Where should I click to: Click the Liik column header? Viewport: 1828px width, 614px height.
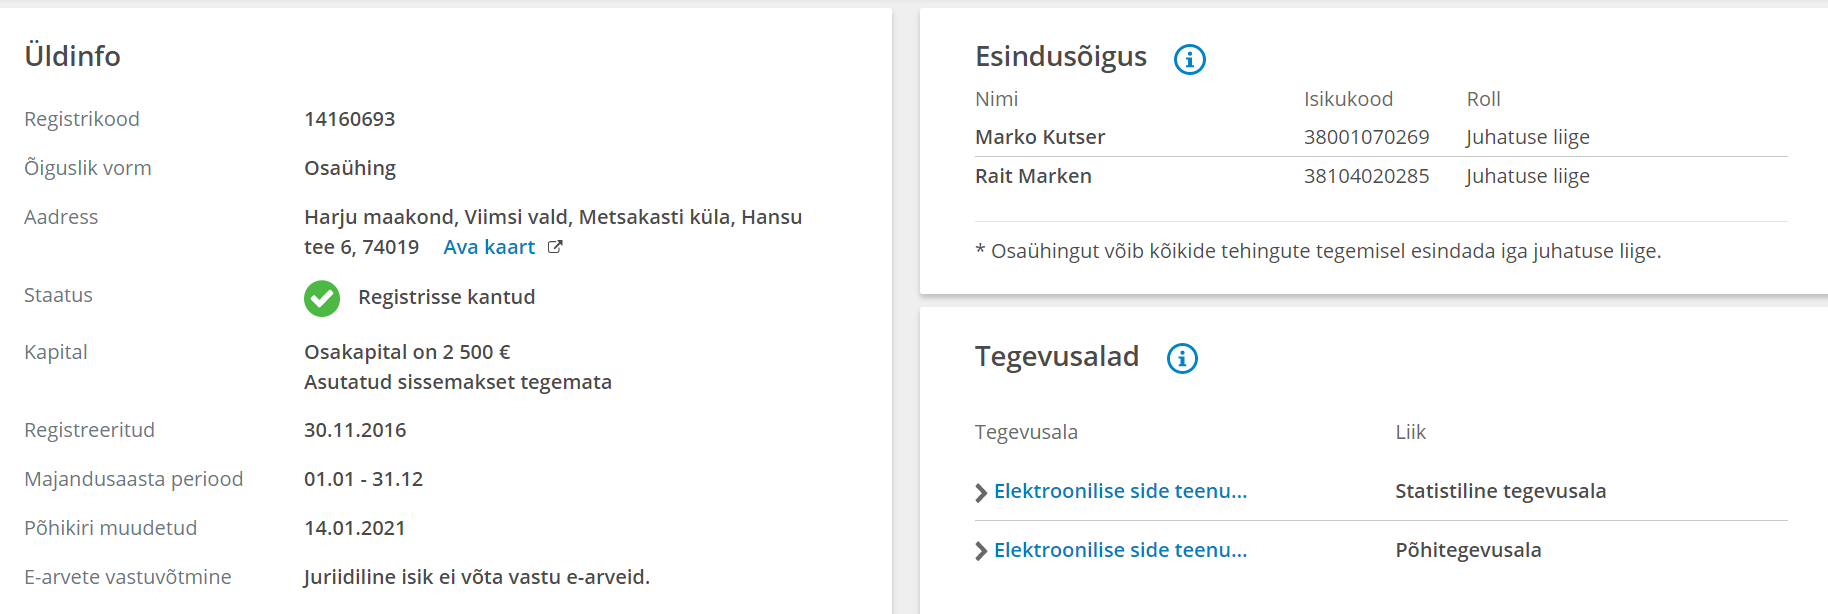coord(1410,432)
